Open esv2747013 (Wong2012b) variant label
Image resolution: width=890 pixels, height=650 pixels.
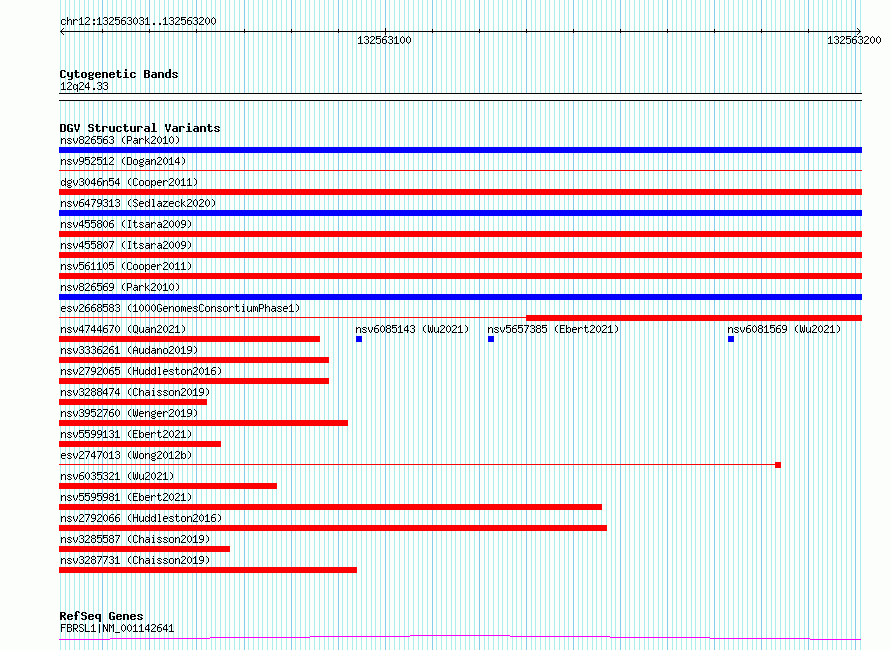pyautogui.click(x=126, y=455)
